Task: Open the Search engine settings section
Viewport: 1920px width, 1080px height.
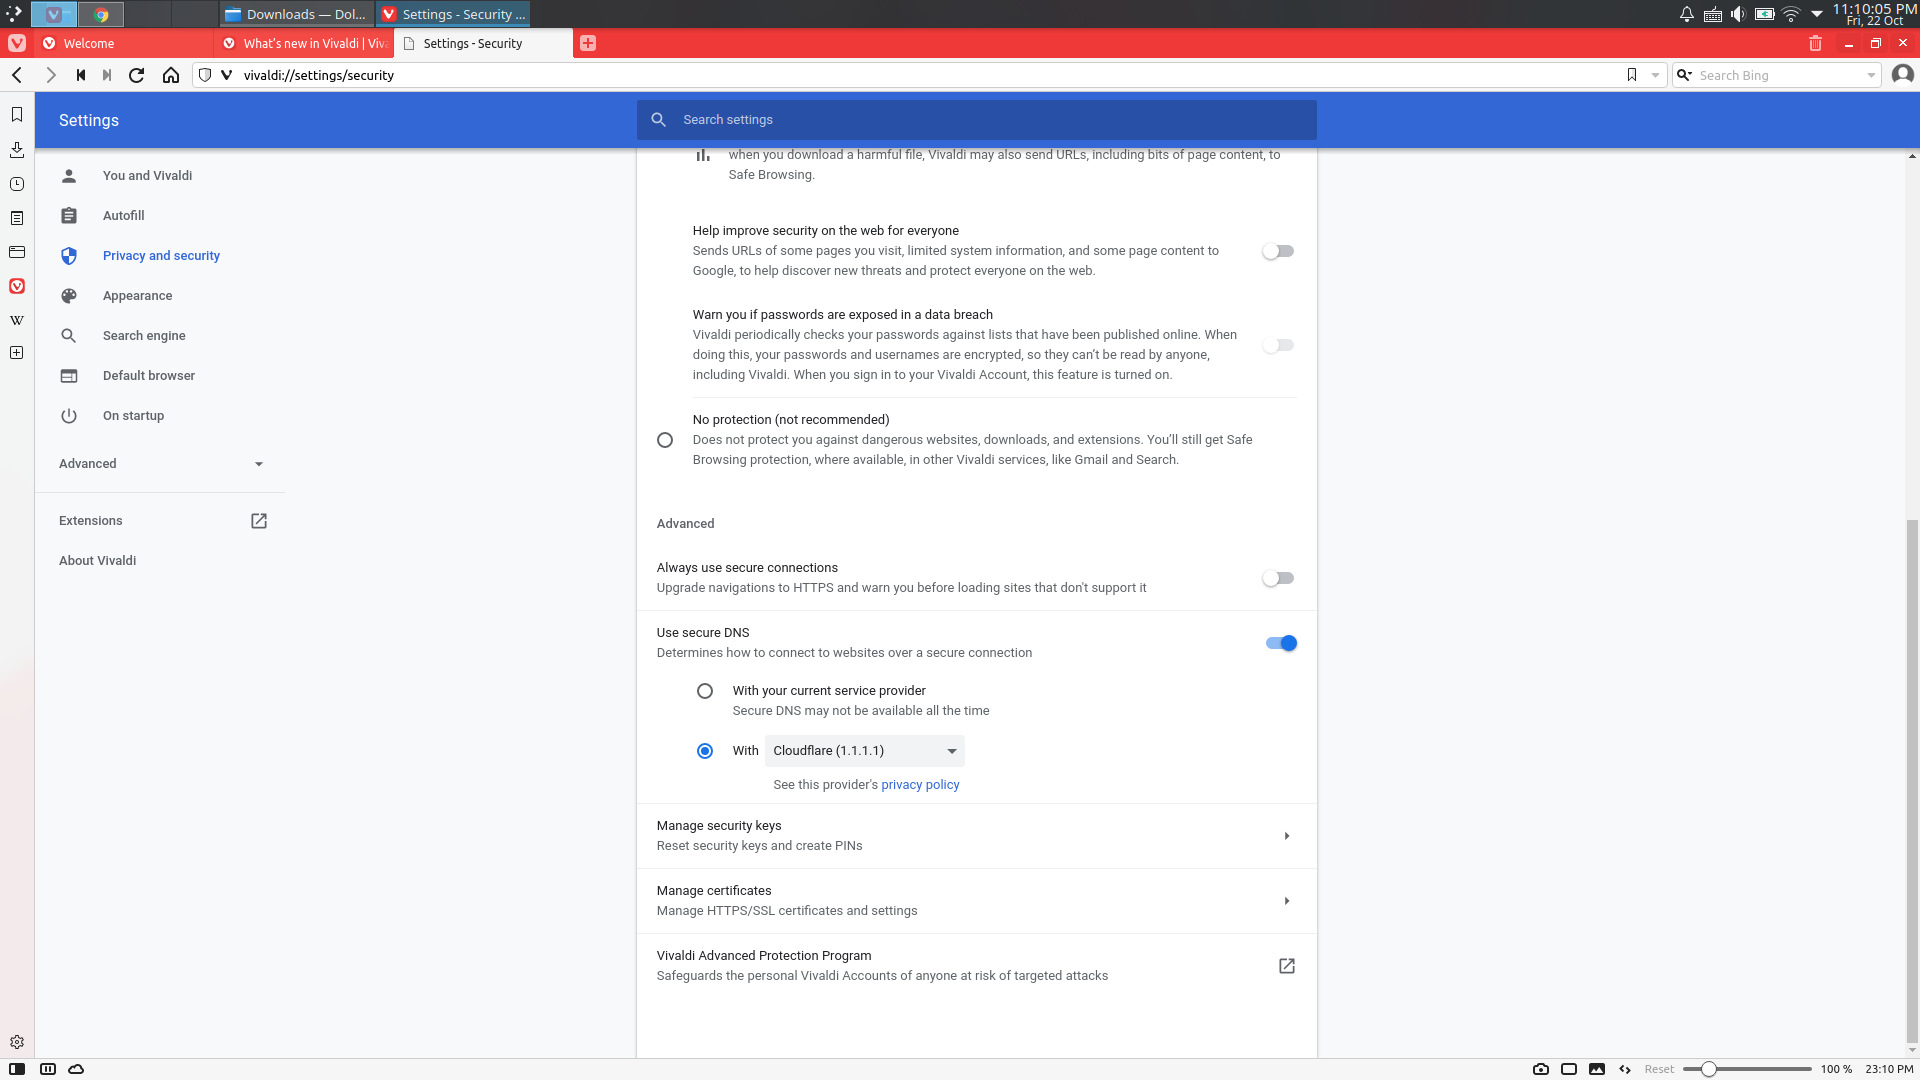Action: click(144, 336)
